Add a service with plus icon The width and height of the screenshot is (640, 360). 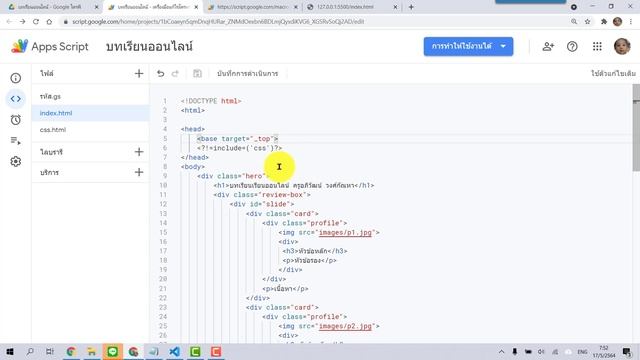point(139,172)
